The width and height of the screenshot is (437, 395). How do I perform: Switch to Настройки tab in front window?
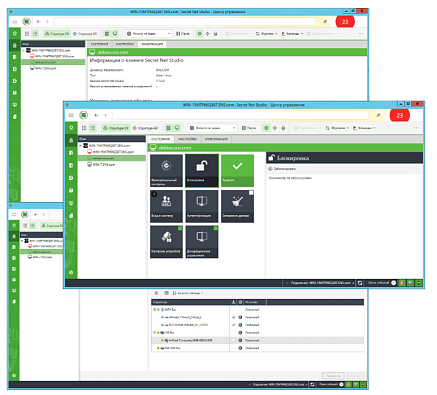(x=188, y=139)
